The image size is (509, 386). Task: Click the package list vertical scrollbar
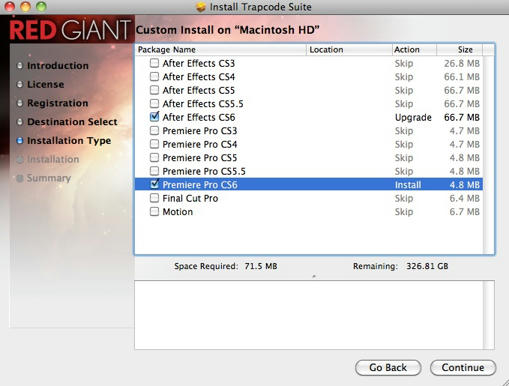click(x=488, y=155)
